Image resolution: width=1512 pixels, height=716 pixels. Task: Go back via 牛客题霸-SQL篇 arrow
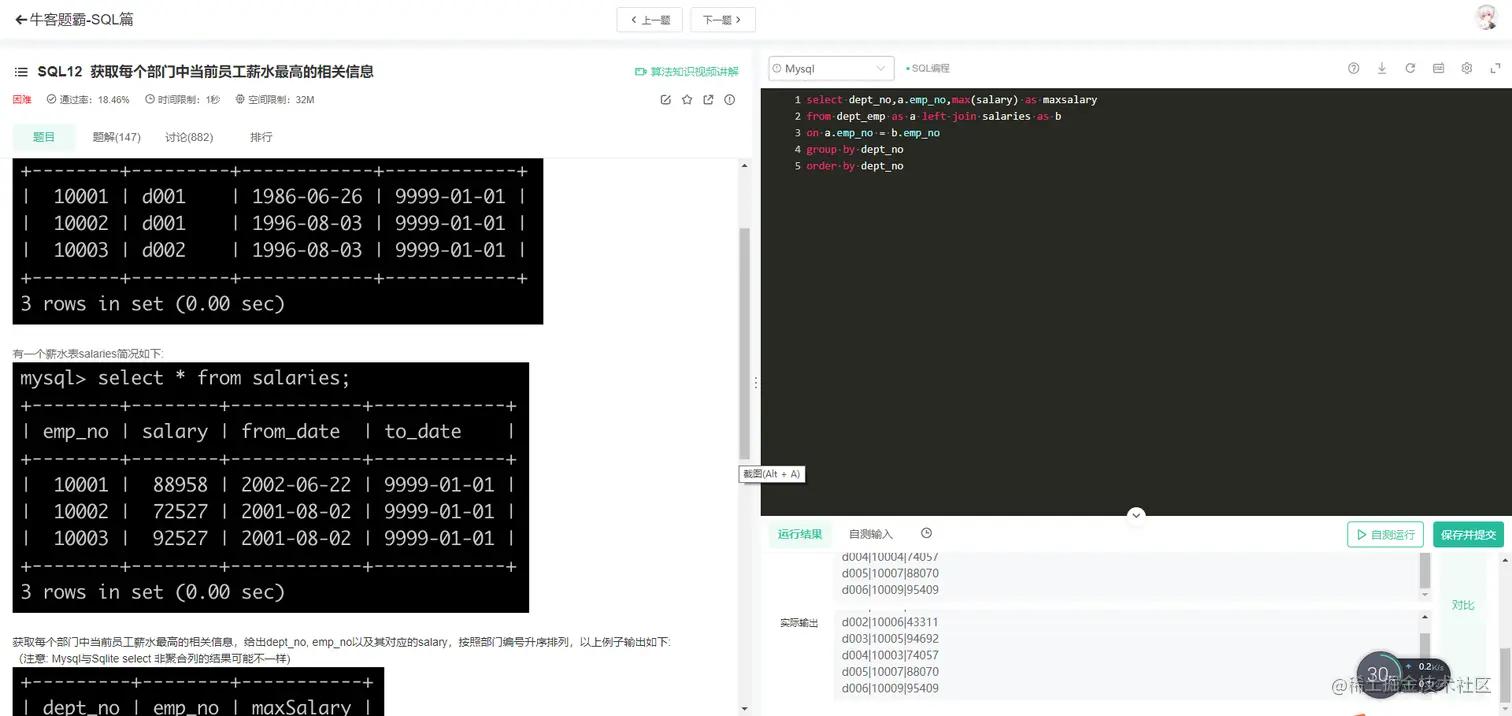(x=20, y=19)
